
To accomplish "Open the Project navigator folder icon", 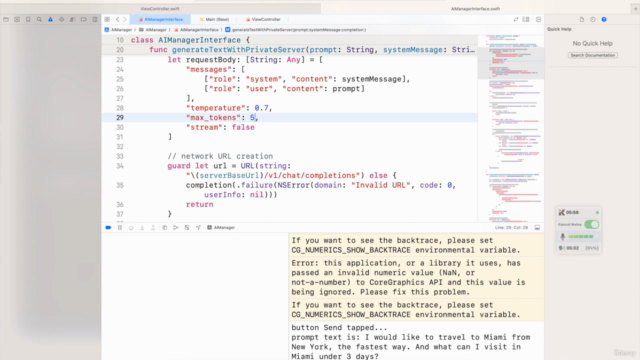I will pyautogui.click(x=6, y=19).
